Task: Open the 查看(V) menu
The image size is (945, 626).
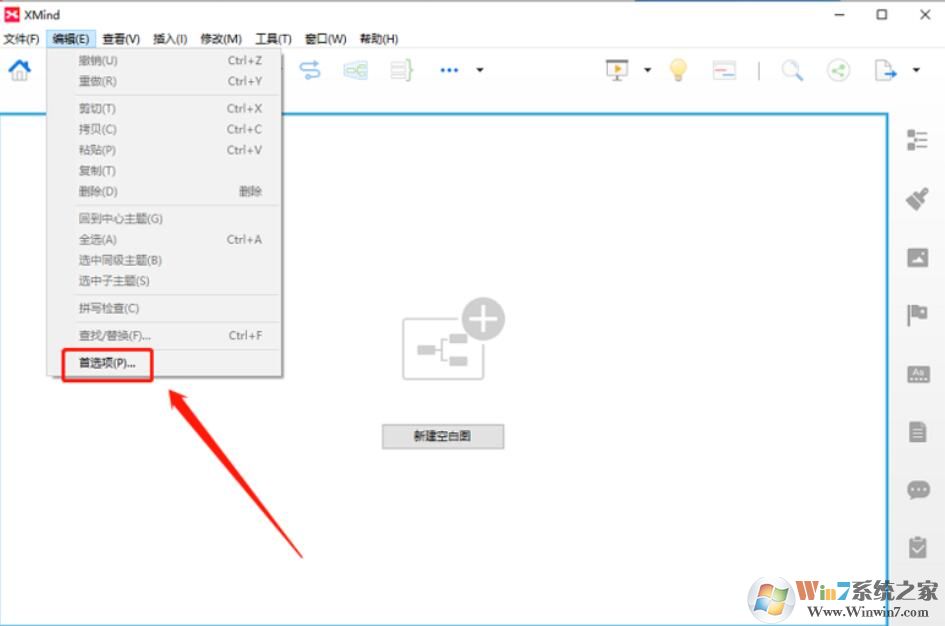Action: (x=120, y=38)
